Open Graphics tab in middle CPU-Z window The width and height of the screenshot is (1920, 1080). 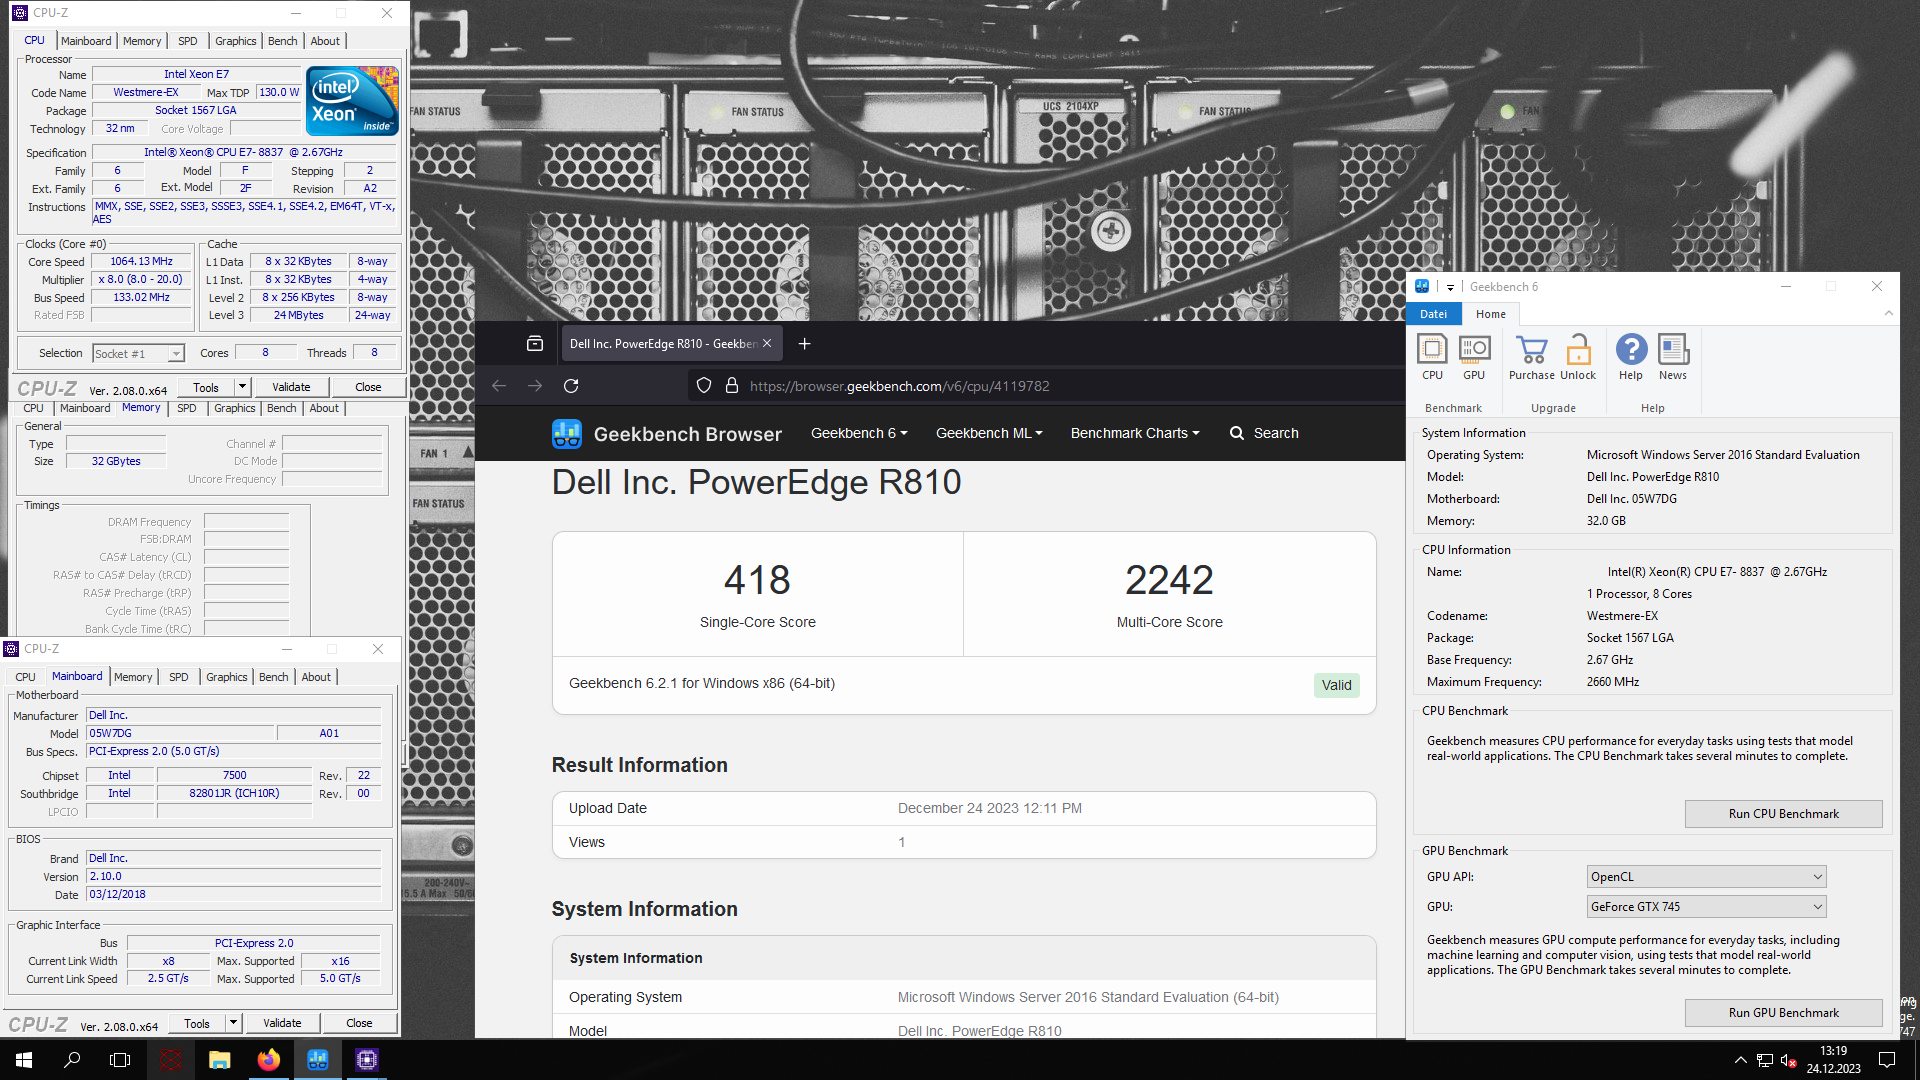(x=235, y=408)
